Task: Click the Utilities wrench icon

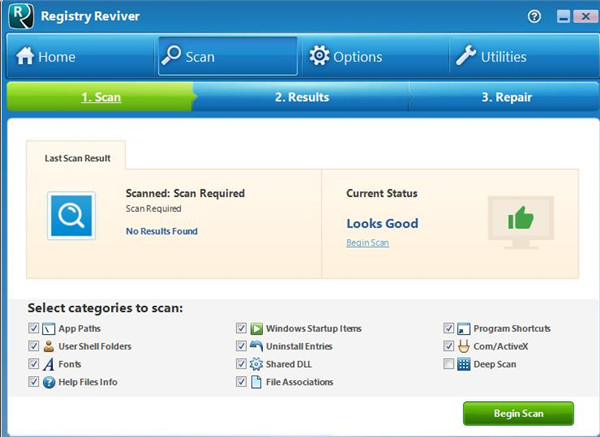Action: (x=466, y=55)
